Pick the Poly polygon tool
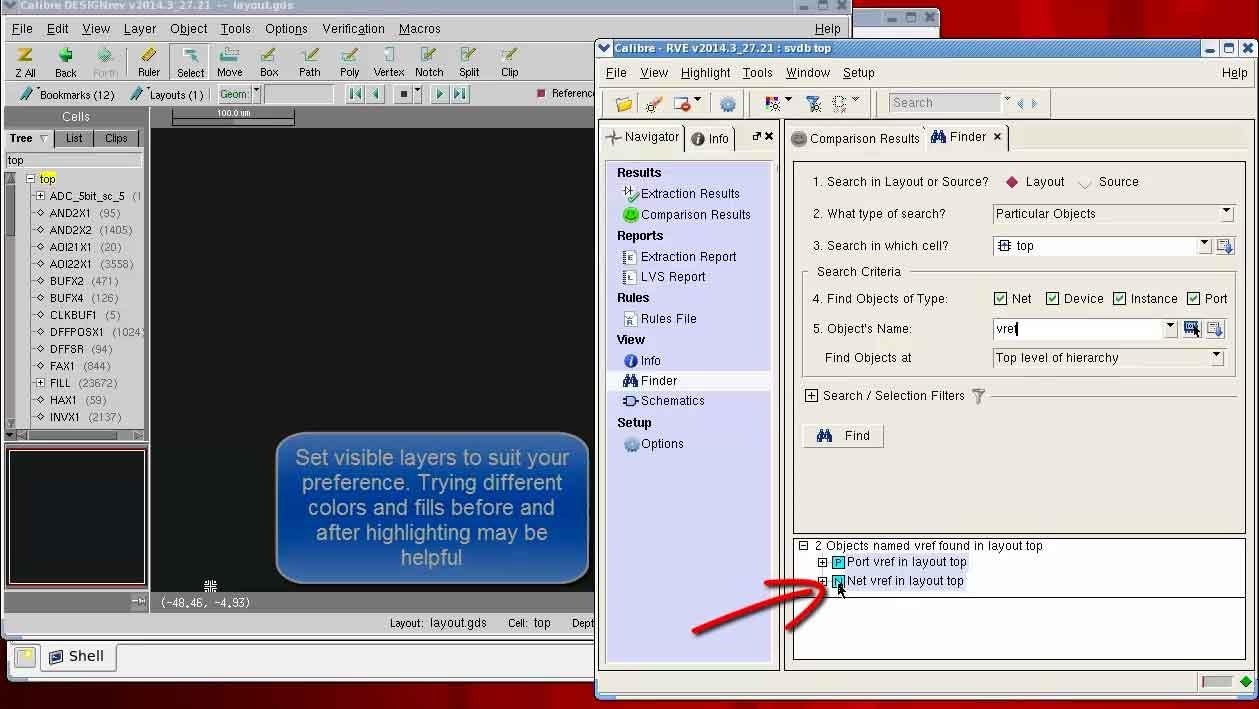 coord(349,61)
